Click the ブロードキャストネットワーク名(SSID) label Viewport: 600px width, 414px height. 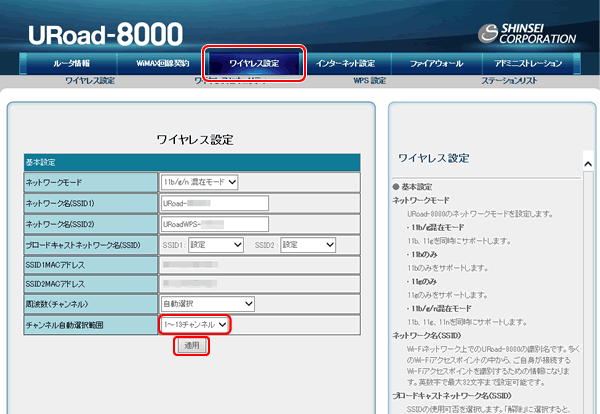[x=91, y=245]
